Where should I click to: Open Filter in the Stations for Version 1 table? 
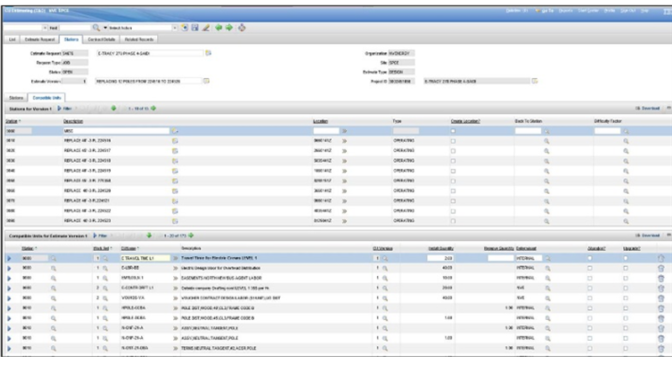pos(65,108)
